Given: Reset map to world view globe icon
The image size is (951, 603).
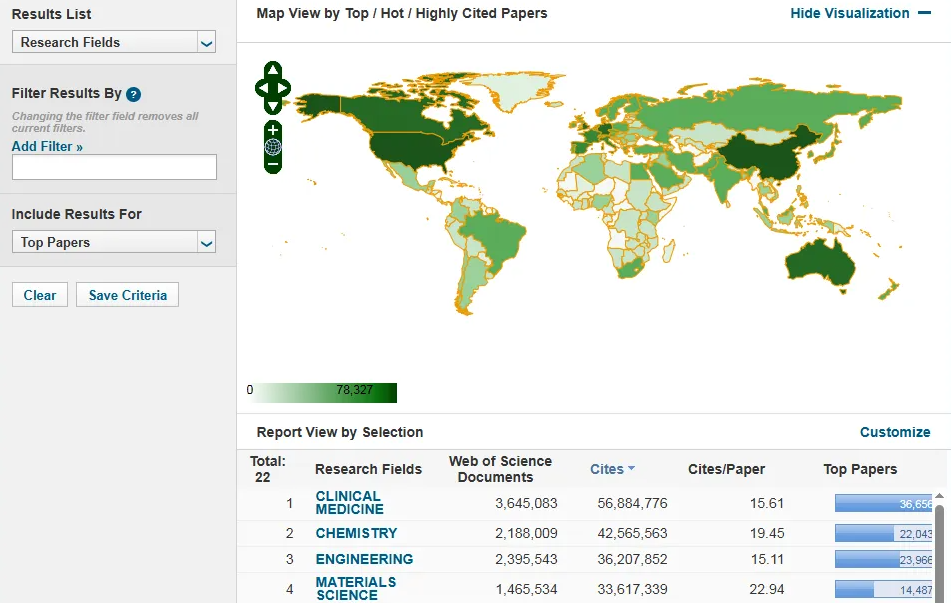Looking at the screenshot, I should (273, 147).
